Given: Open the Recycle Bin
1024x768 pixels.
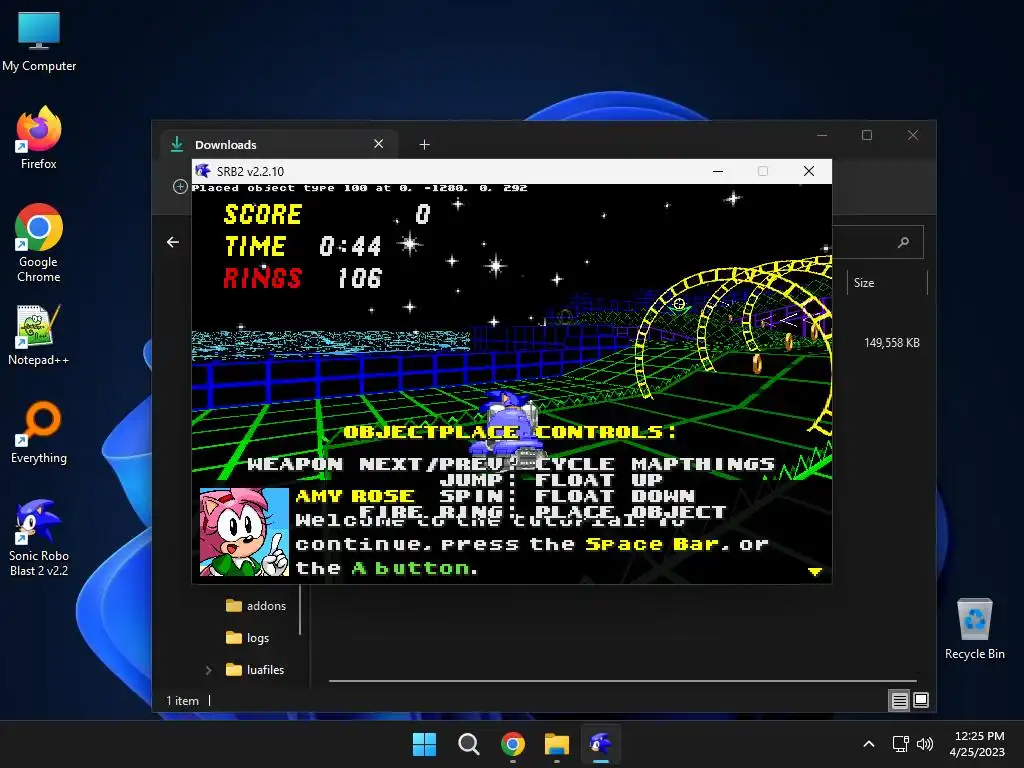Looking at the screenshot, I should (974, 629).
